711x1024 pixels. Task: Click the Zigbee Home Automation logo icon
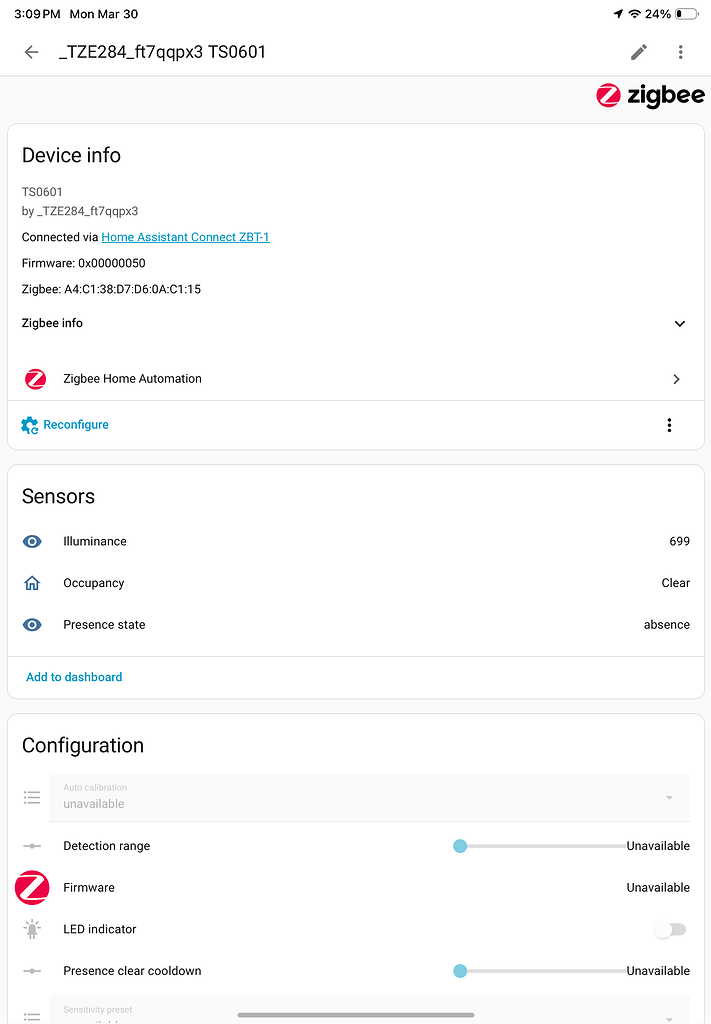35,379
